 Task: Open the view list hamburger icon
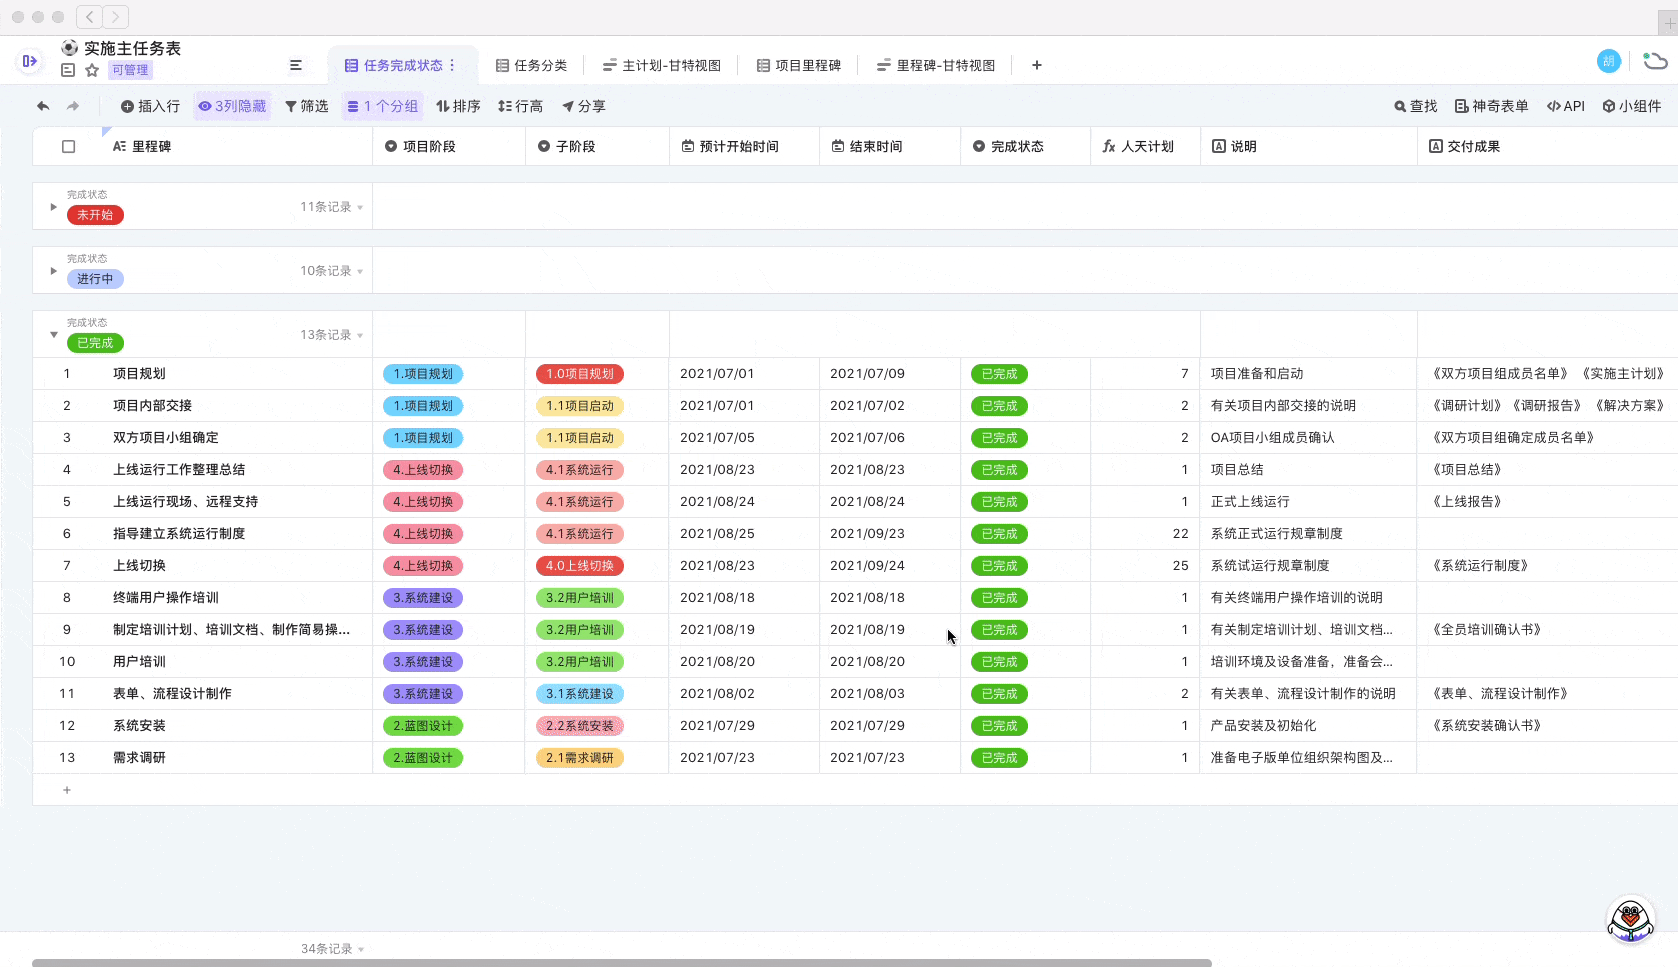(x=296, y=65)
